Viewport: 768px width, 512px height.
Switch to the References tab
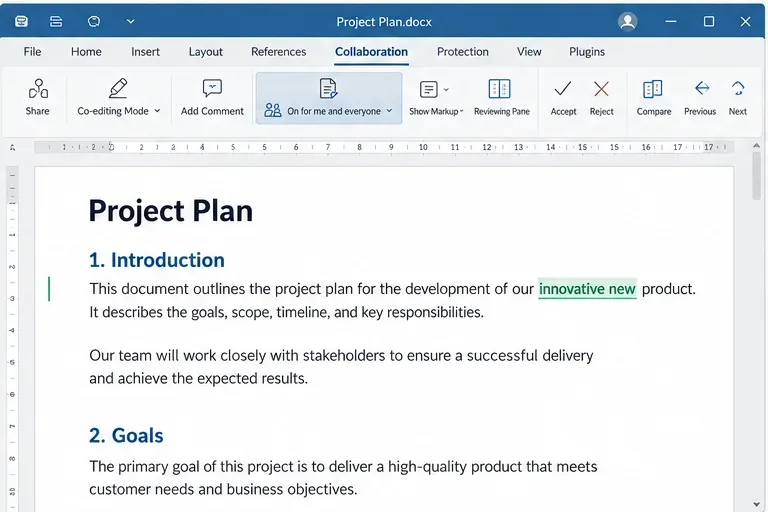(x=279, y=51)
